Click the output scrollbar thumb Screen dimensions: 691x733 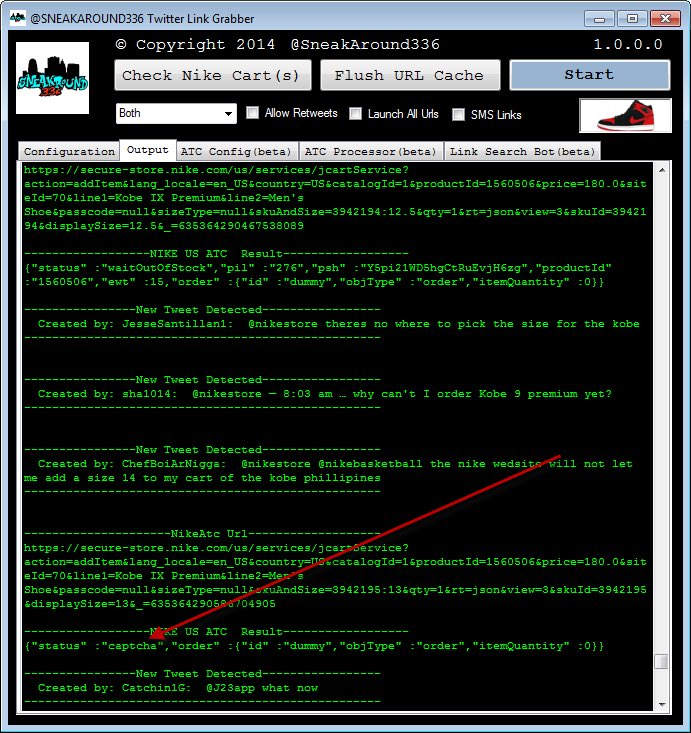pos(662,661)
